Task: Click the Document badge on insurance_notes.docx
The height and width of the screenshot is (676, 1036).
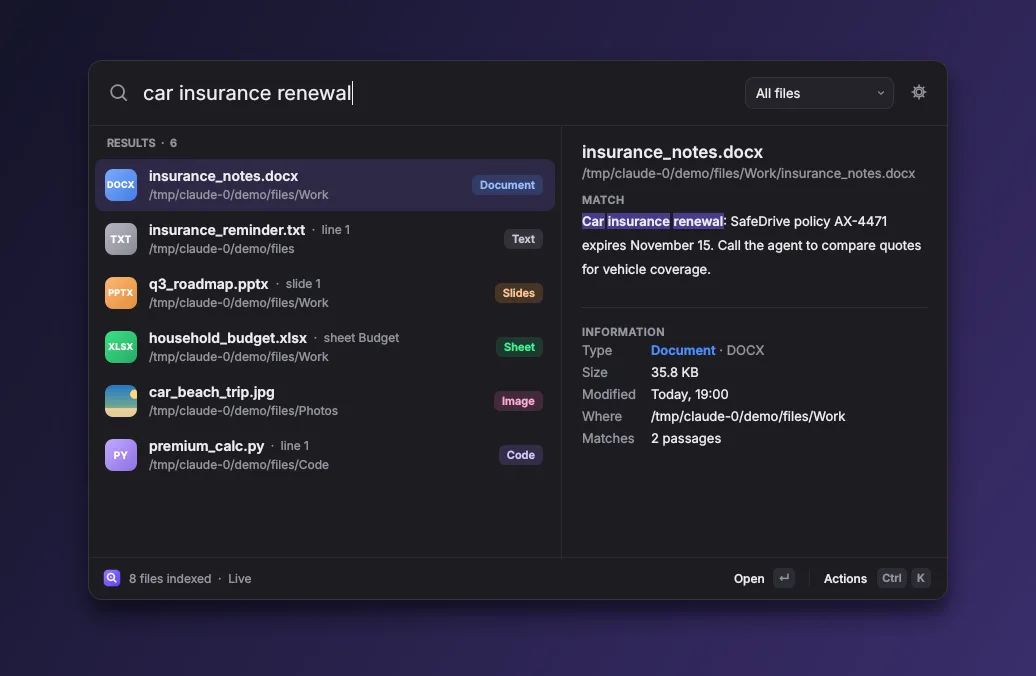Action: click(x=507, y=185)
